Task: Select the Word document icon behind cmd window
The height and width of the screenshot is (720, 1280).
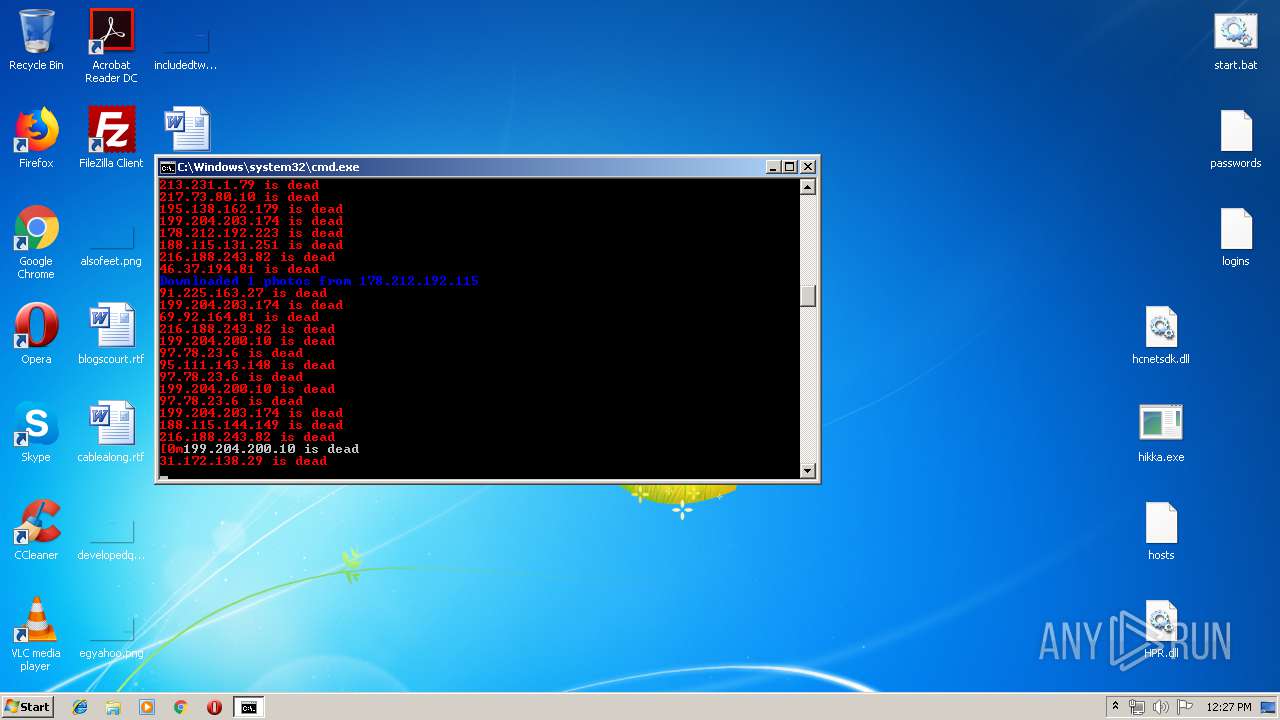Action: pyautogui.click(x=187, y=130)
